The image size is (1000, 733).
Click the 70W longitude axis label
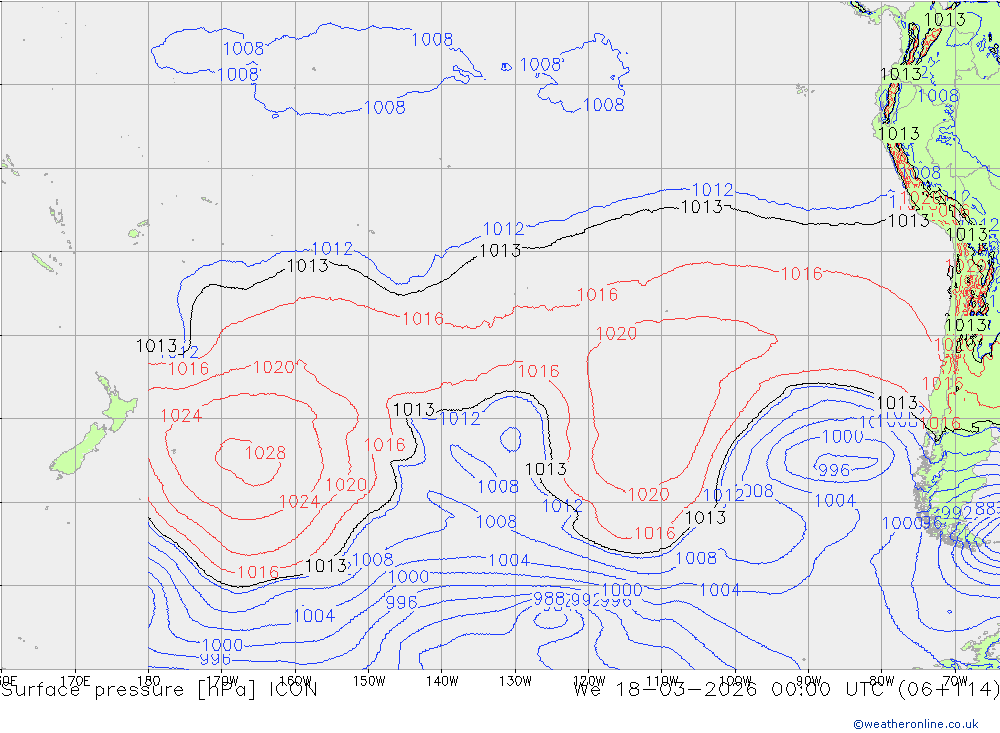[x=955, y=681]
